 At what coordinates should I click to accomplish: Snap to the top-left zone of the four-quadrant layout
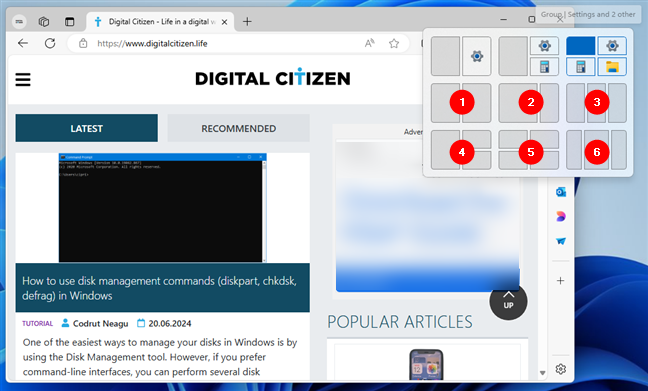coord(513,140)
